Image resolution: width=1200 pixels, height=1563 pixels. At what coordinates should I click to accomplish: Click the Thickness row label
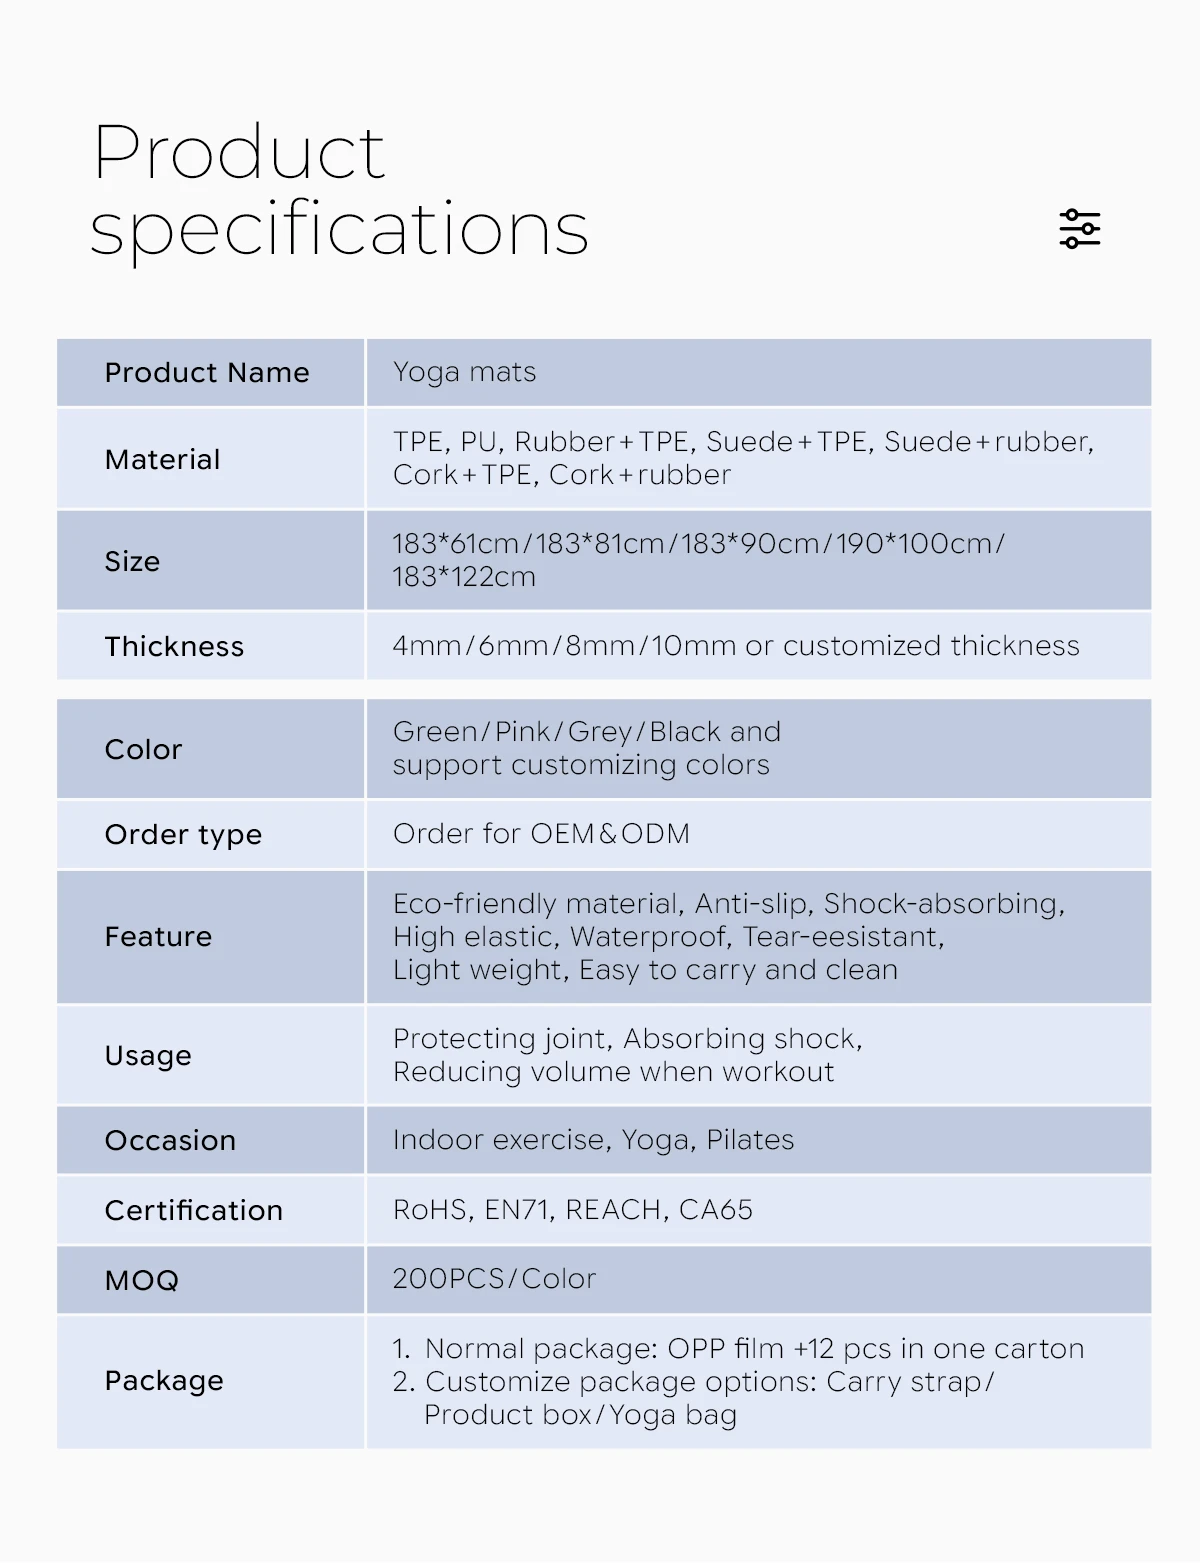[174, 646]
